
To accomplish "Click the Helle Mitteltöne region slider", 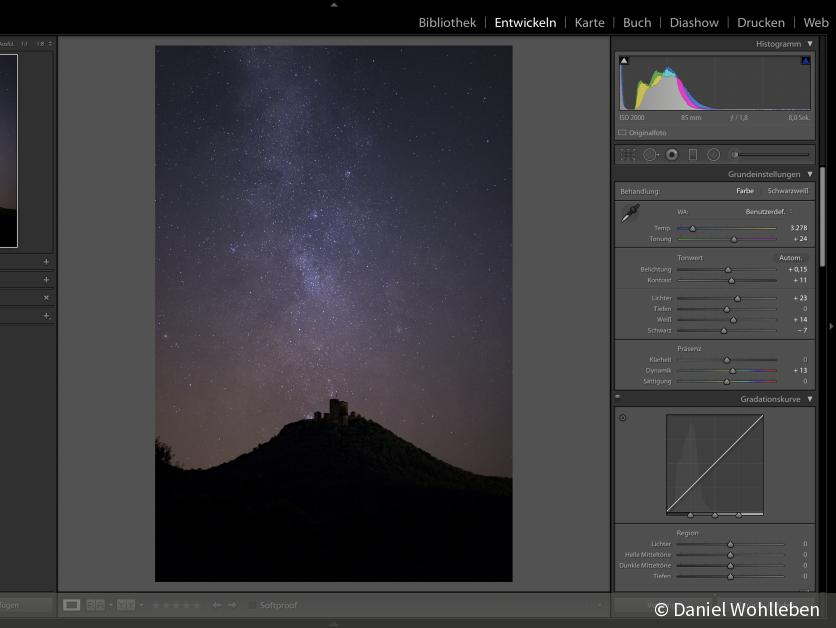I will pos(730,555).
